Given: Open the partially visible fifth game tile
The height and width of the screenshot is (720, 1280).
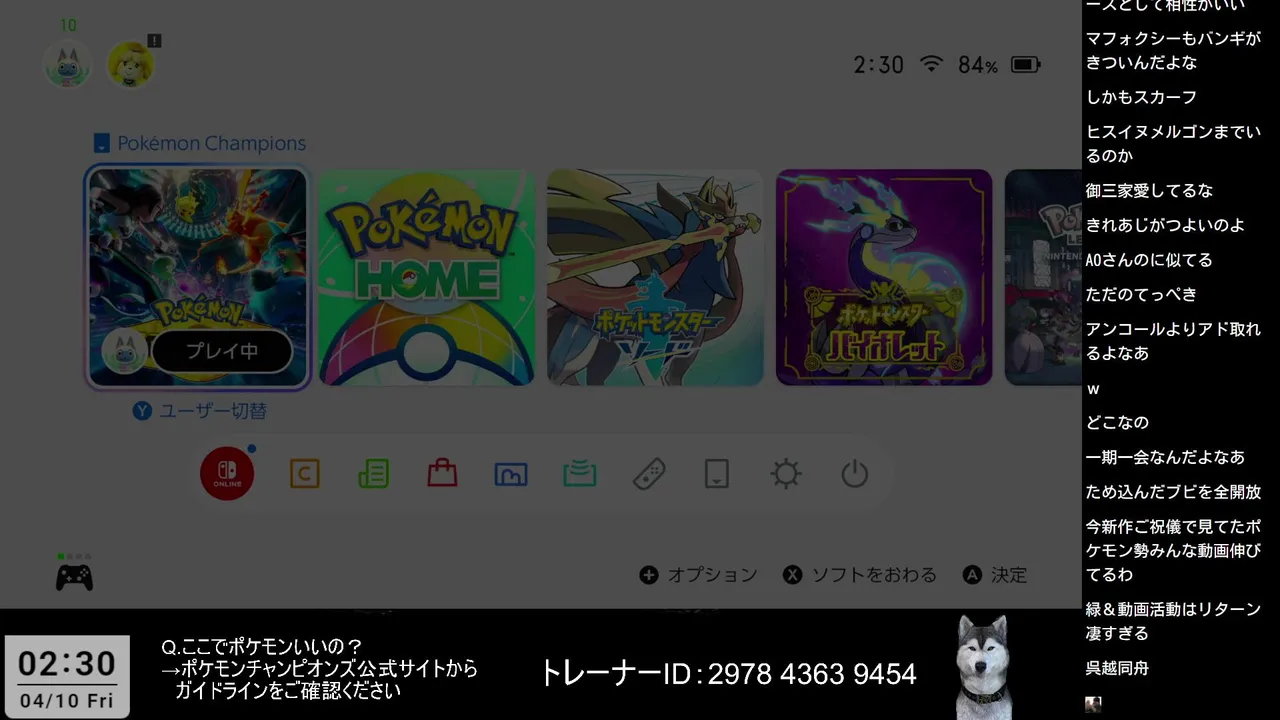Looking at the screenshot, I should [x=1042, y=277].
